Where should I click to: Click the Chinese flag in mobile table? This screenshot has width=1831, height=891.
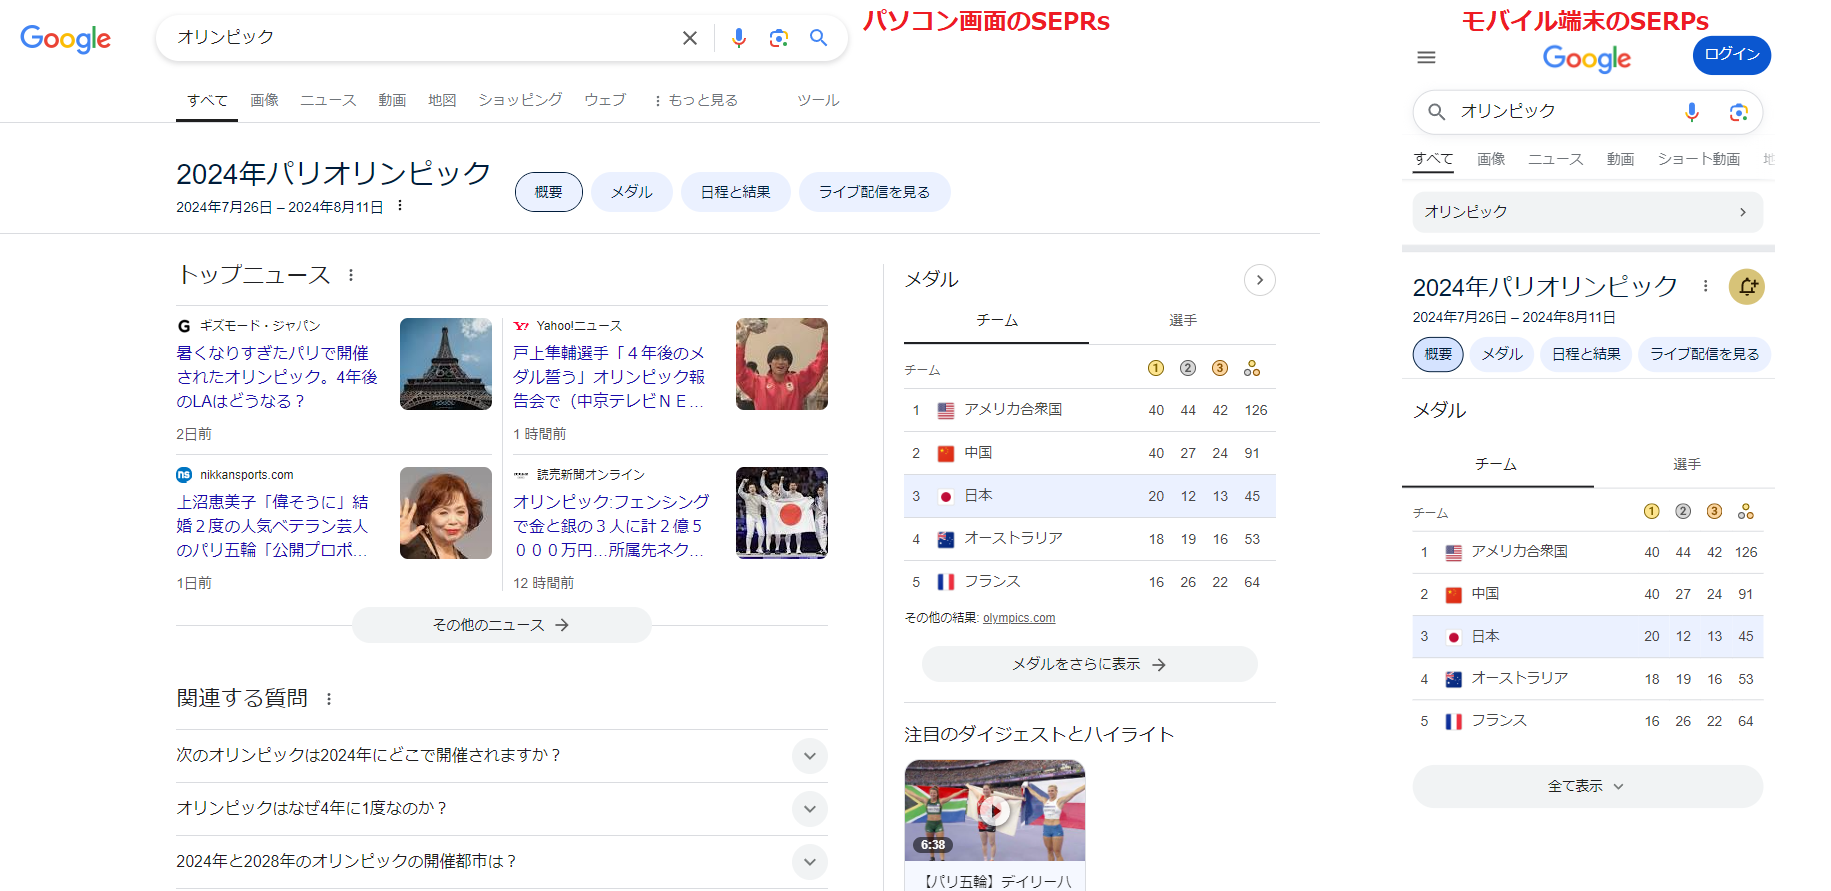(1454, 595)
